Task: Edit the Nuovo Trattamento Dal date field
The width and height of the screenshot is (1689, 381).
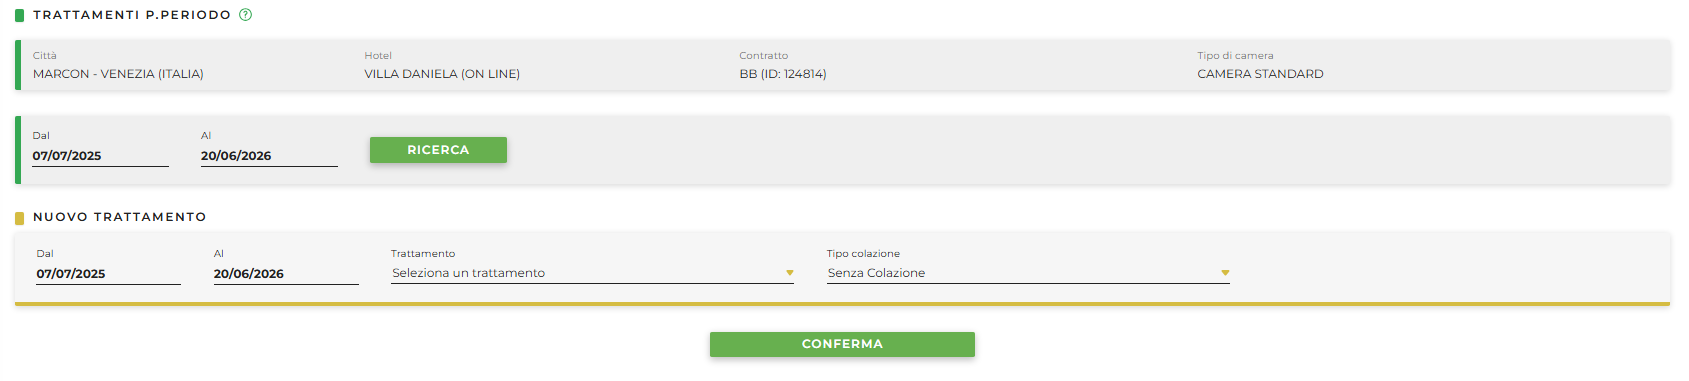Action: tap(108, 274)
